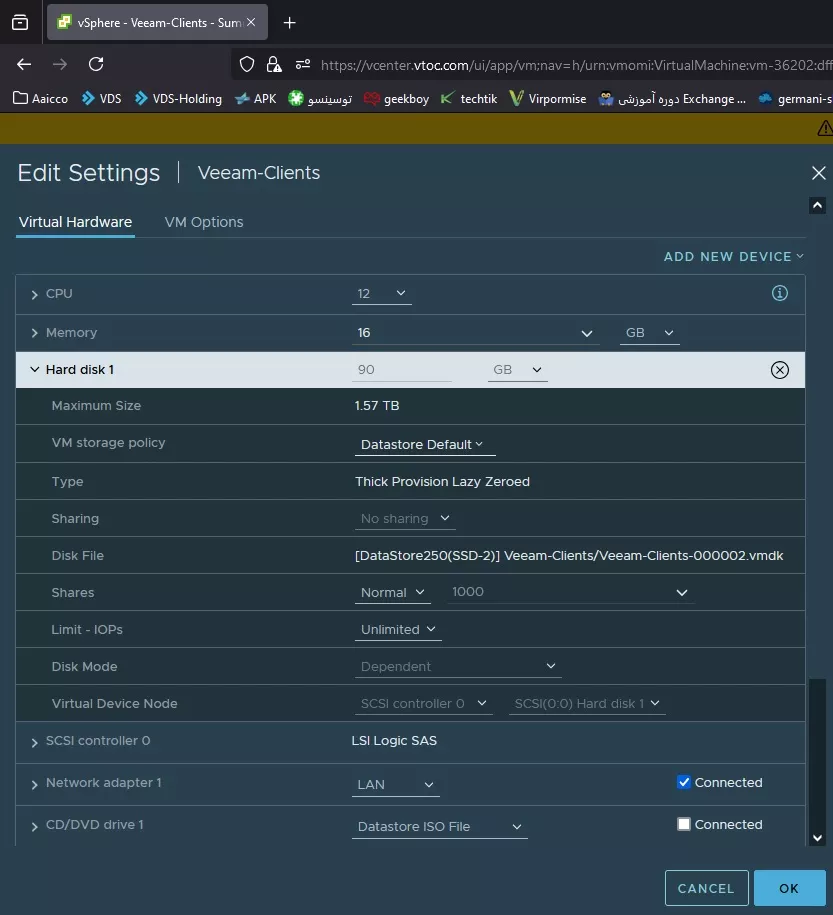Open the tab list manager icon
833x915 pixels.
pyautogui.click(x=20, y=23)
